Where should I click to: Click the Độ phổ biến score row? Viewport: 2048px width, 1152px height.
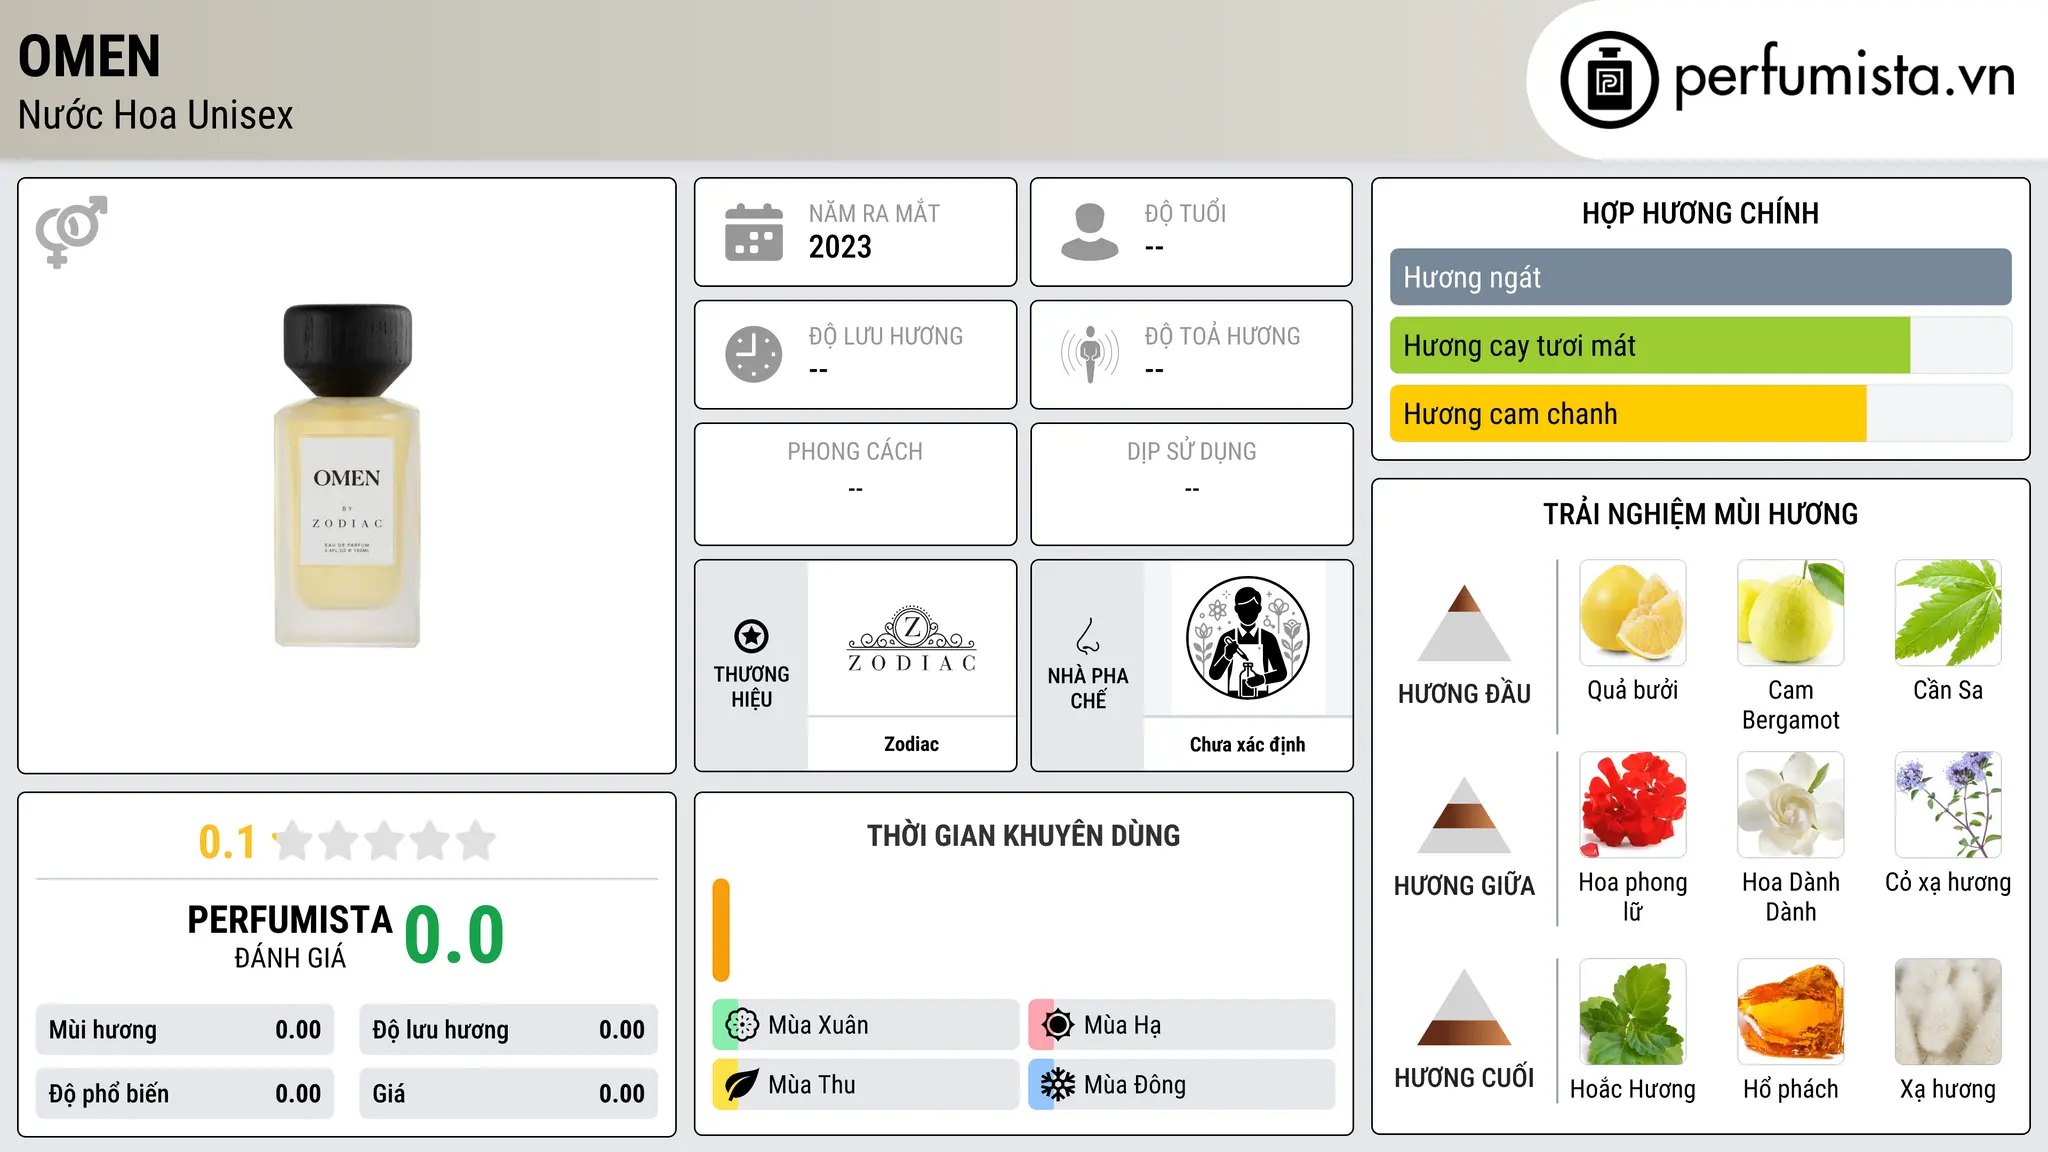[185, 1094]
